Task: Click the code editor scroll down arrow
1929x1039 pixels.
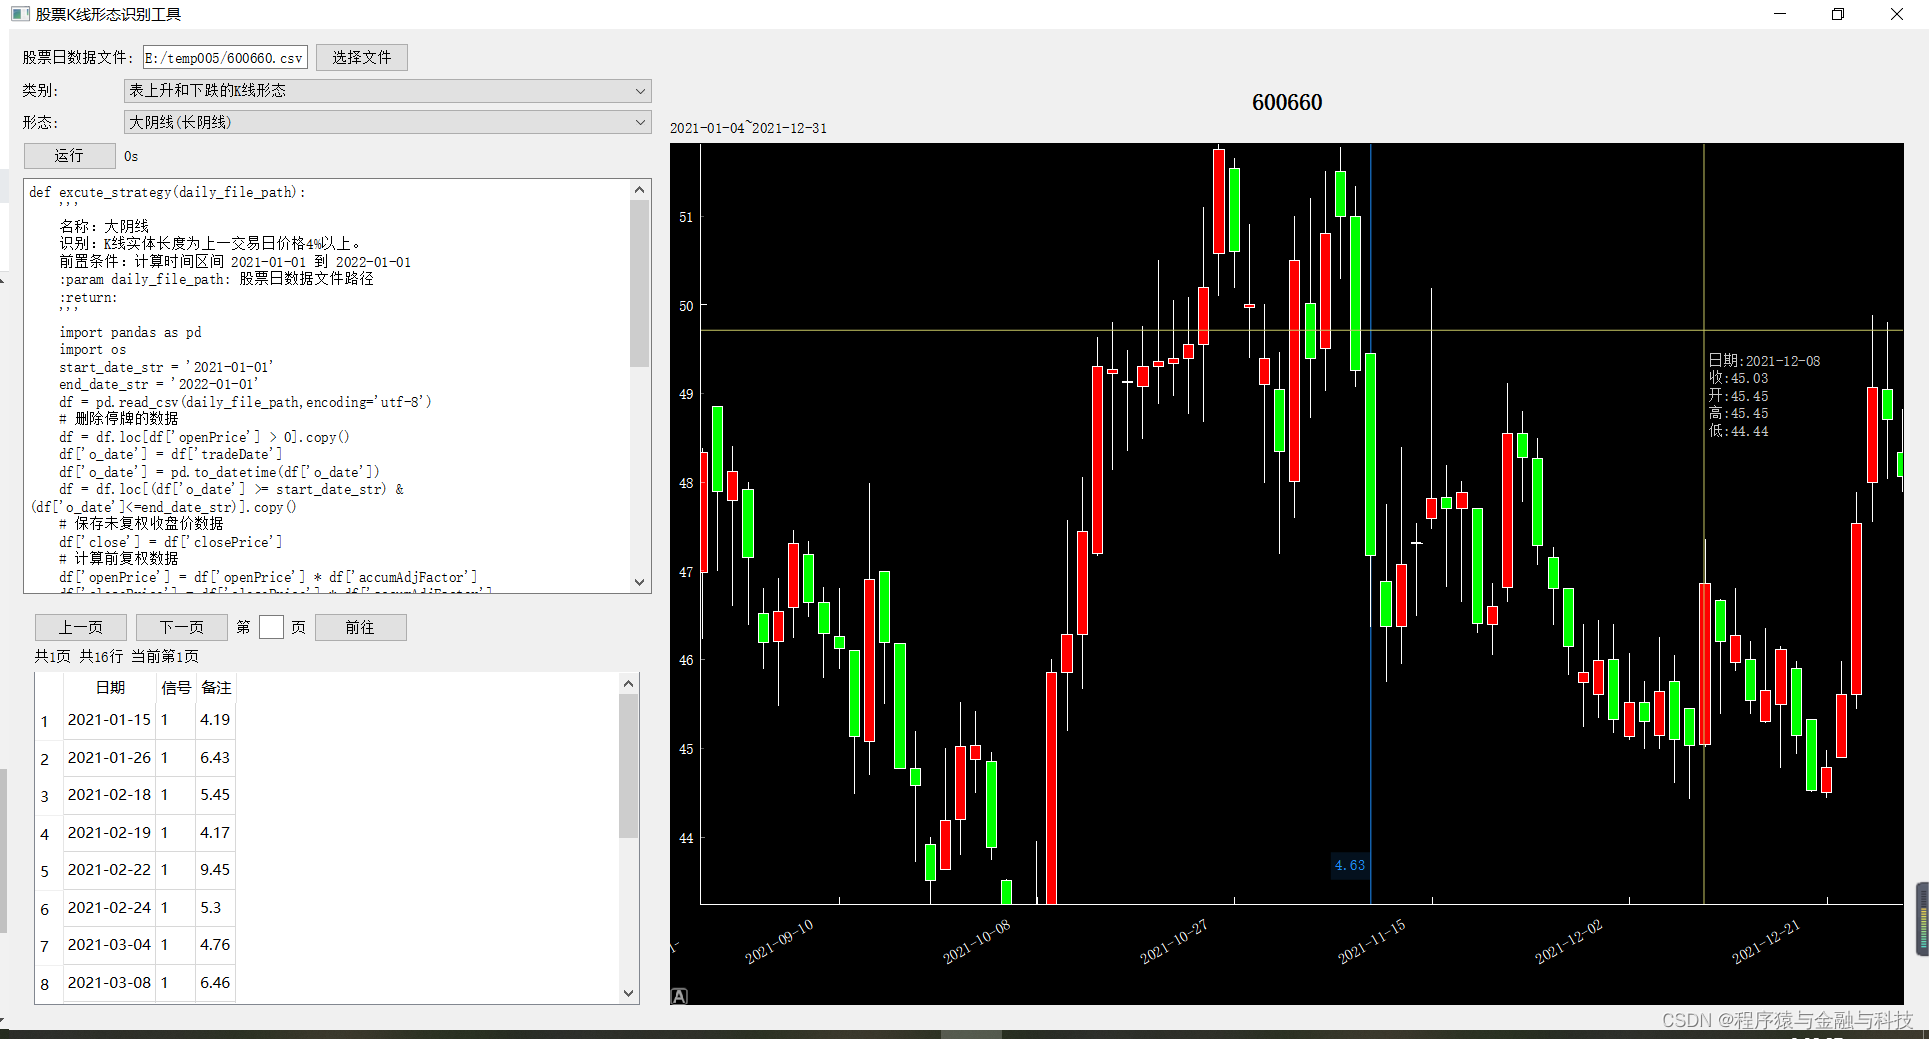Action: [x=640, y=582]
